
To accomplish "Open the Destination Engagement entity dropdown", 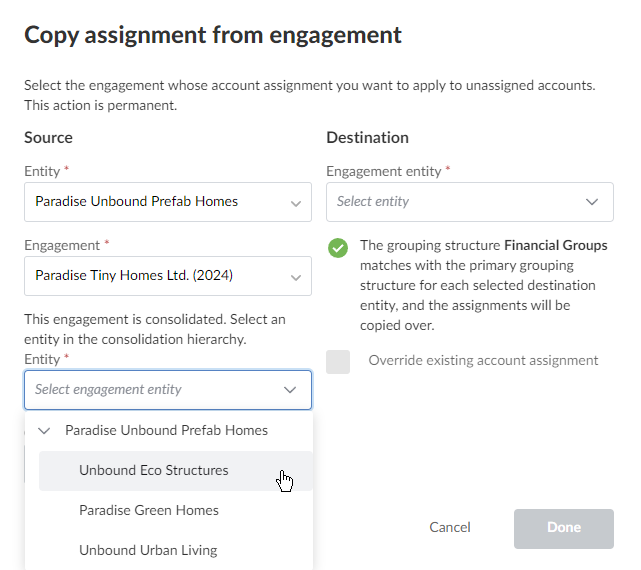I will [x=460, y=202].
